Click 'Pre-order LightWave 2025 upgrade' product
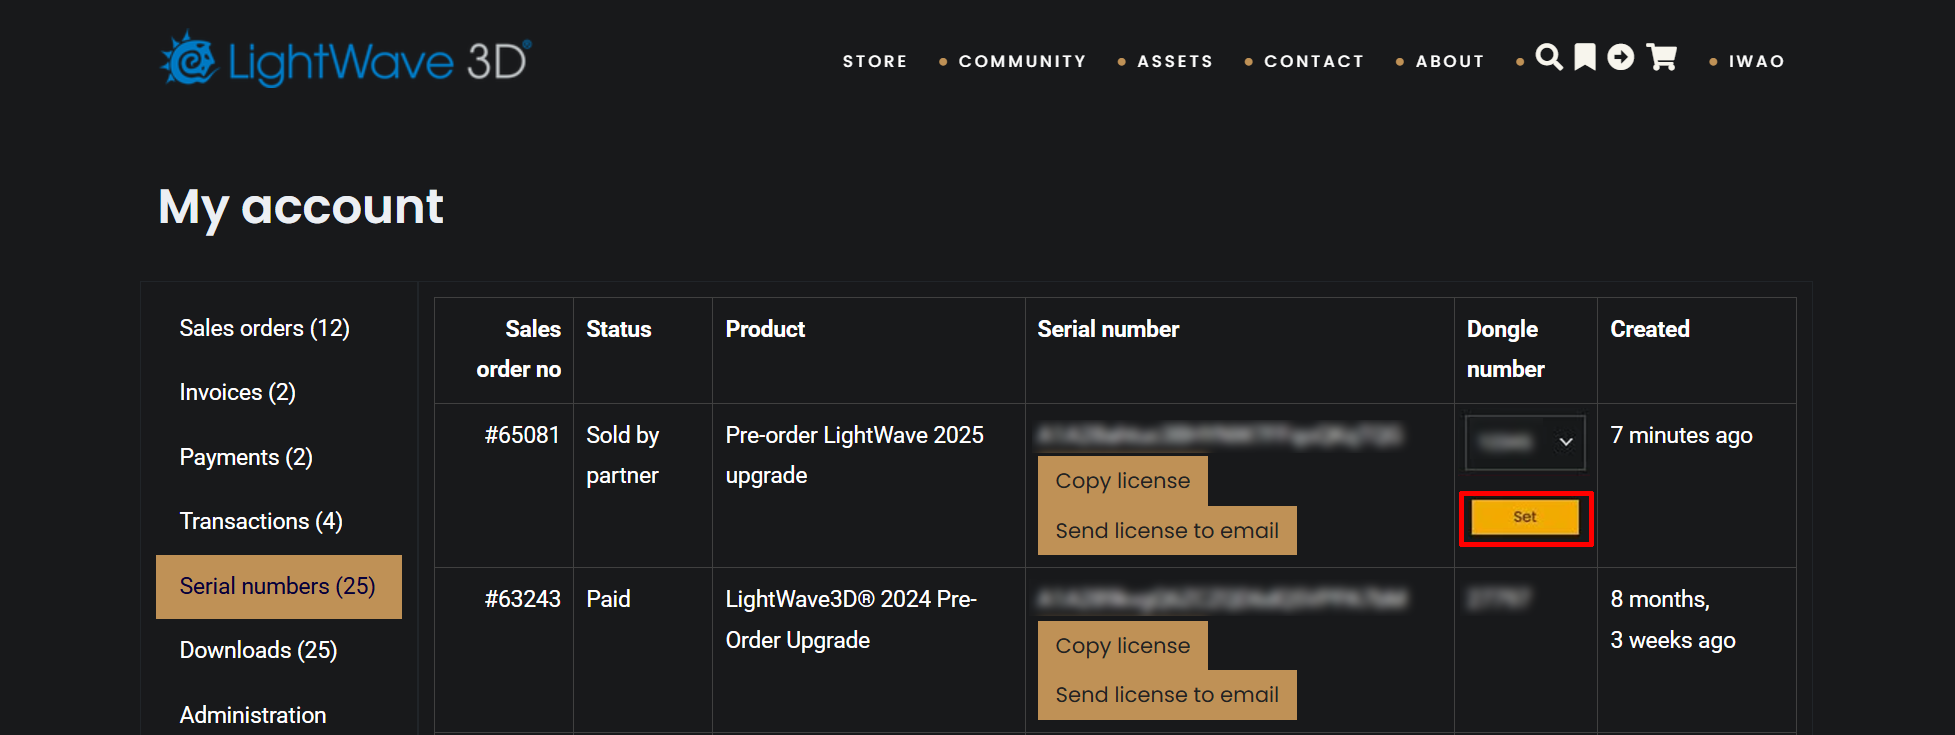The width and height of the screenshot is (1955, 735). [855, 455]
